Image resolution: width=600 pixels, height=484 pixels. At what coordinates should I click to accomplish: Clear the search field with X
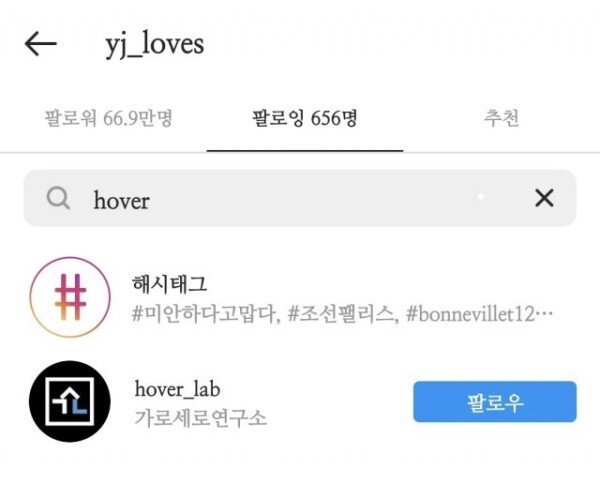coord(544,198)
